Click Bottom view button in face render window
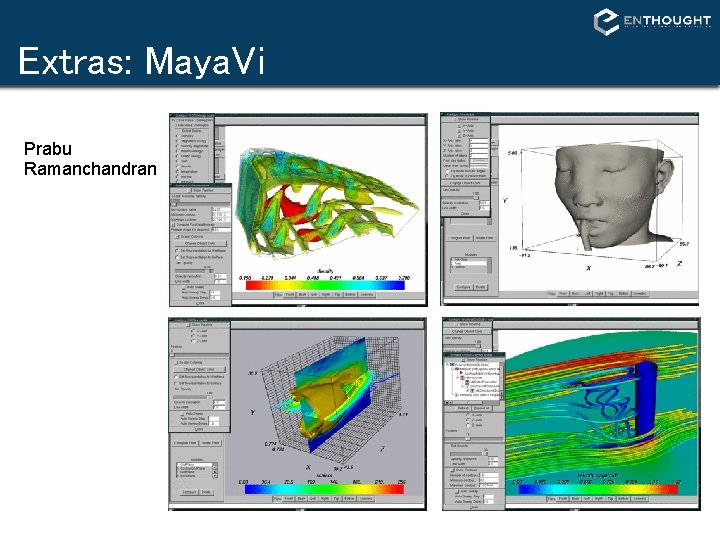Viewport: 720px width, 540px height. [x=624, y=293]
